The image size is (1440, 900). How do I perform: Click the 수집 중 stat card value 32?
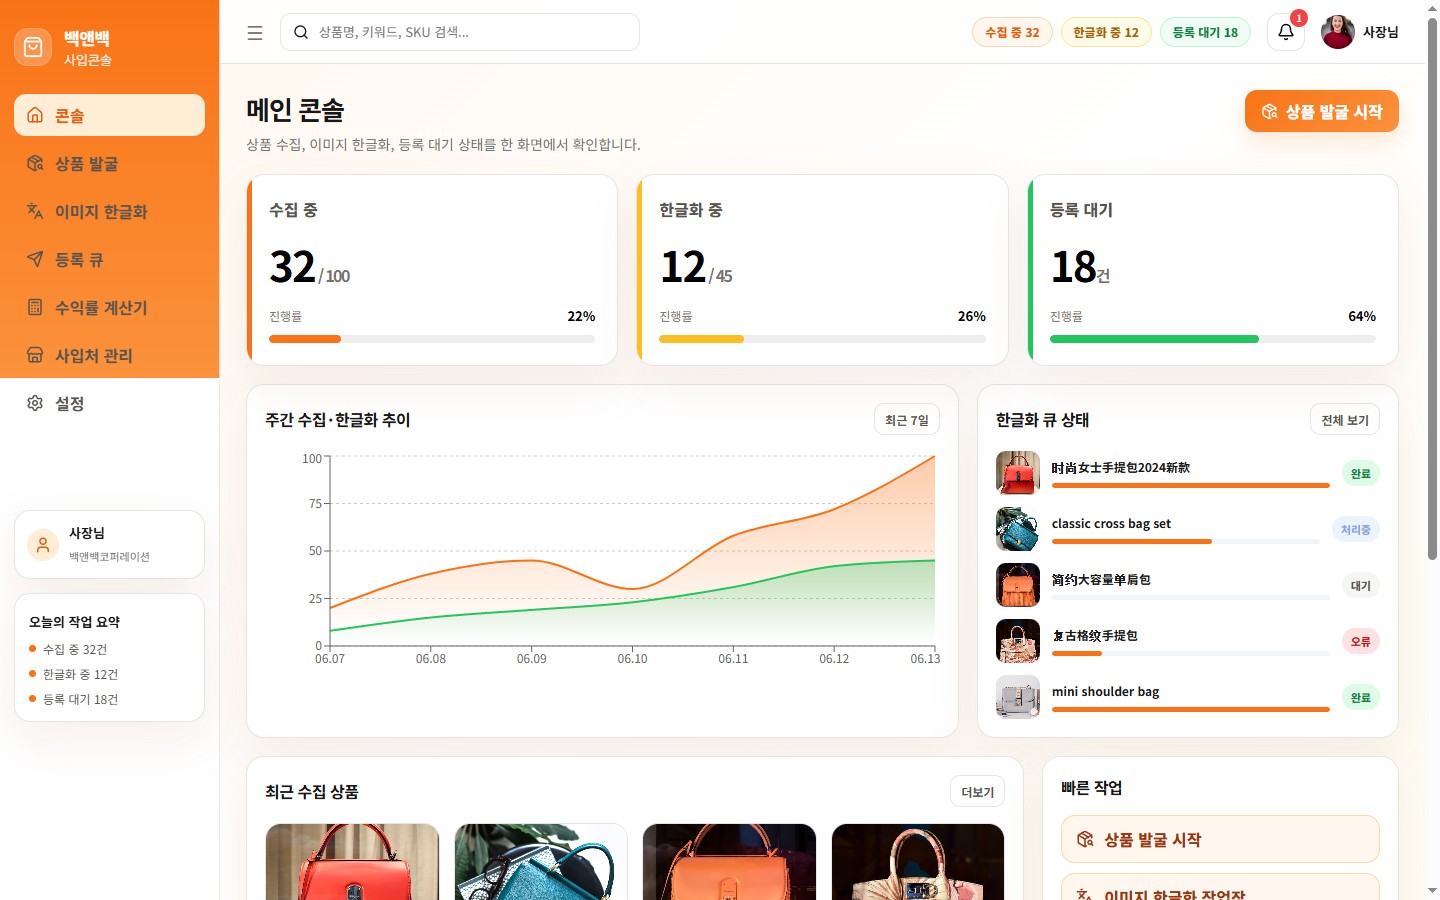[293, 267]
